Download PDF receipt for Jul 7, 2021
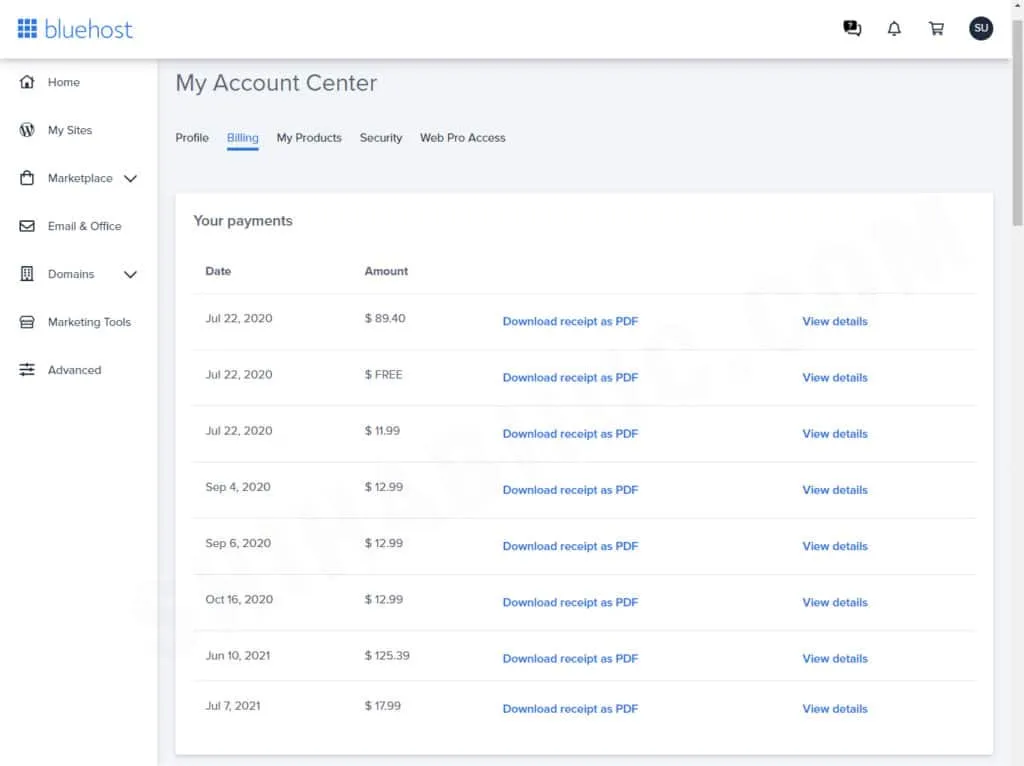This screenshot has height=766, width=1024. (570, 709)
